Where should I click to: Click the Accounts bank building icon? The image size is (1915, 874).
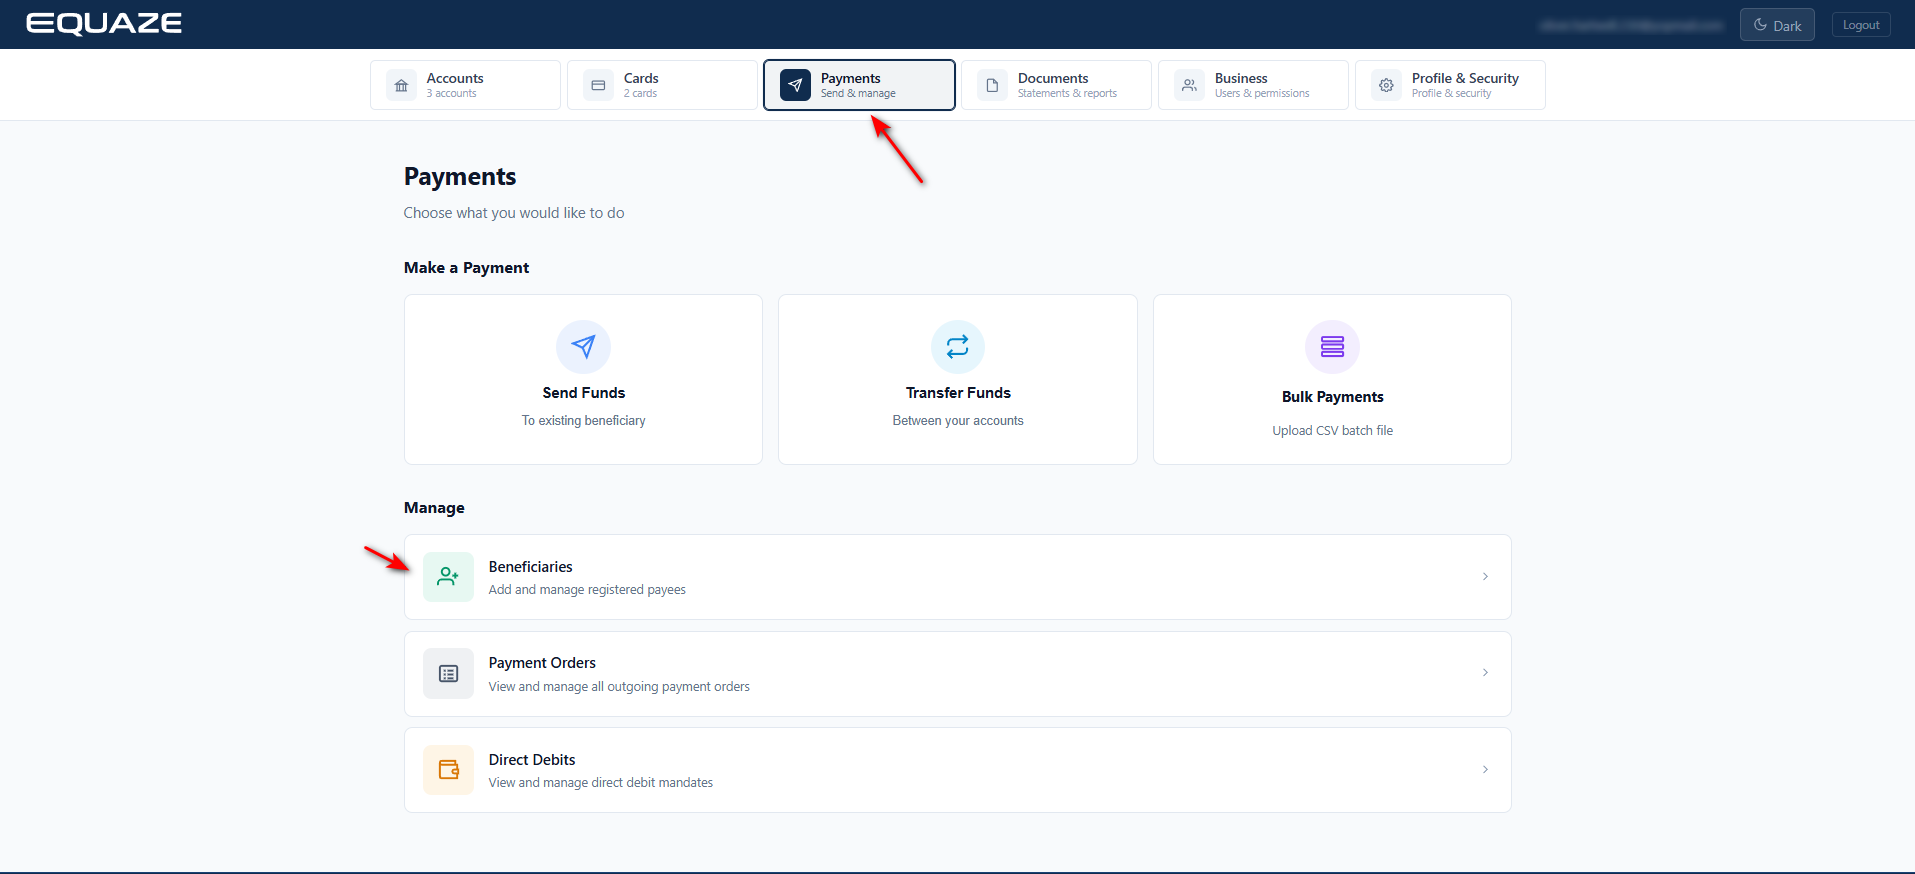tap(401, 85)
